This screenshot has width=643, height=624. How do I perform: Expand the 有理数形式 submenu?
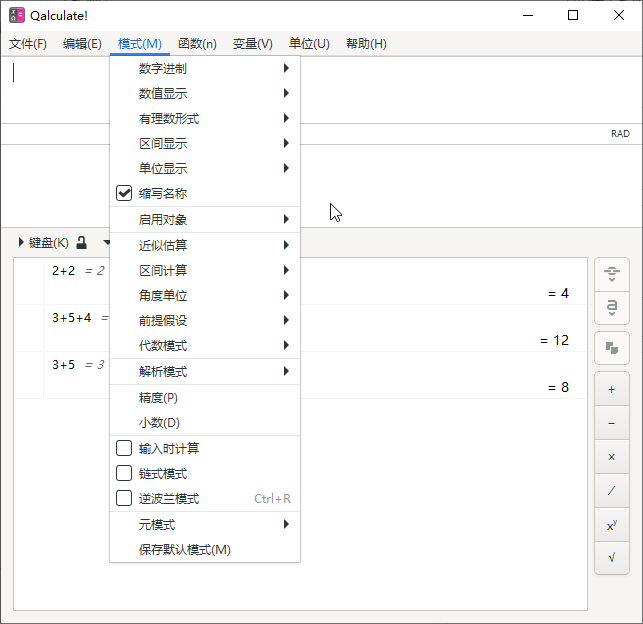(x=205, y=118)
